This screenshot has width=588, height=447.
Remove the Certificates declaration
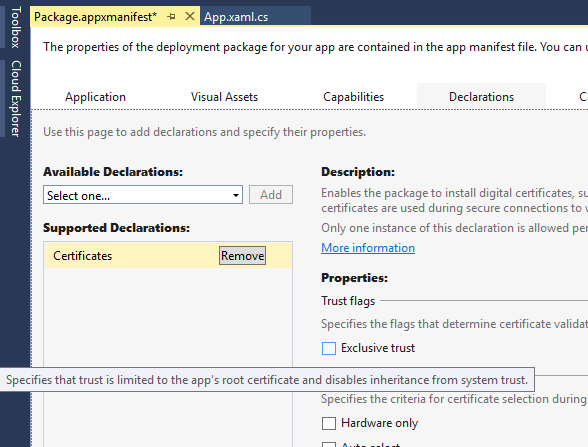point(242,255)
